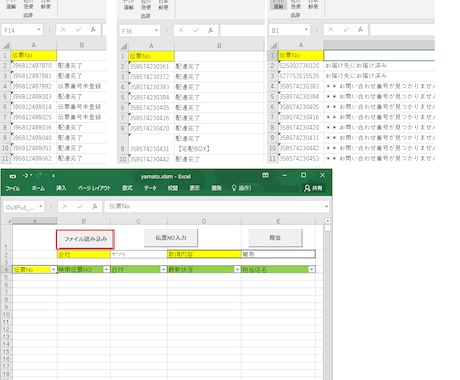Select yellow 伝票No cell in the B1 window
This screenshot has width=460, height=380.
(x=301, y=55)
